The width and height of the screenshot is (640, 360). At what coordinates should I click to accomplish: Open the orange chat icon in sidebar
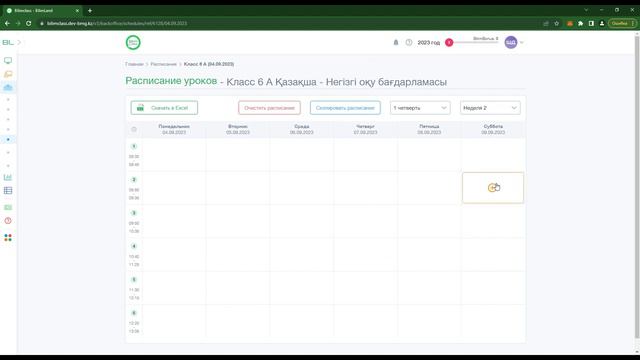tap(8, 74)
